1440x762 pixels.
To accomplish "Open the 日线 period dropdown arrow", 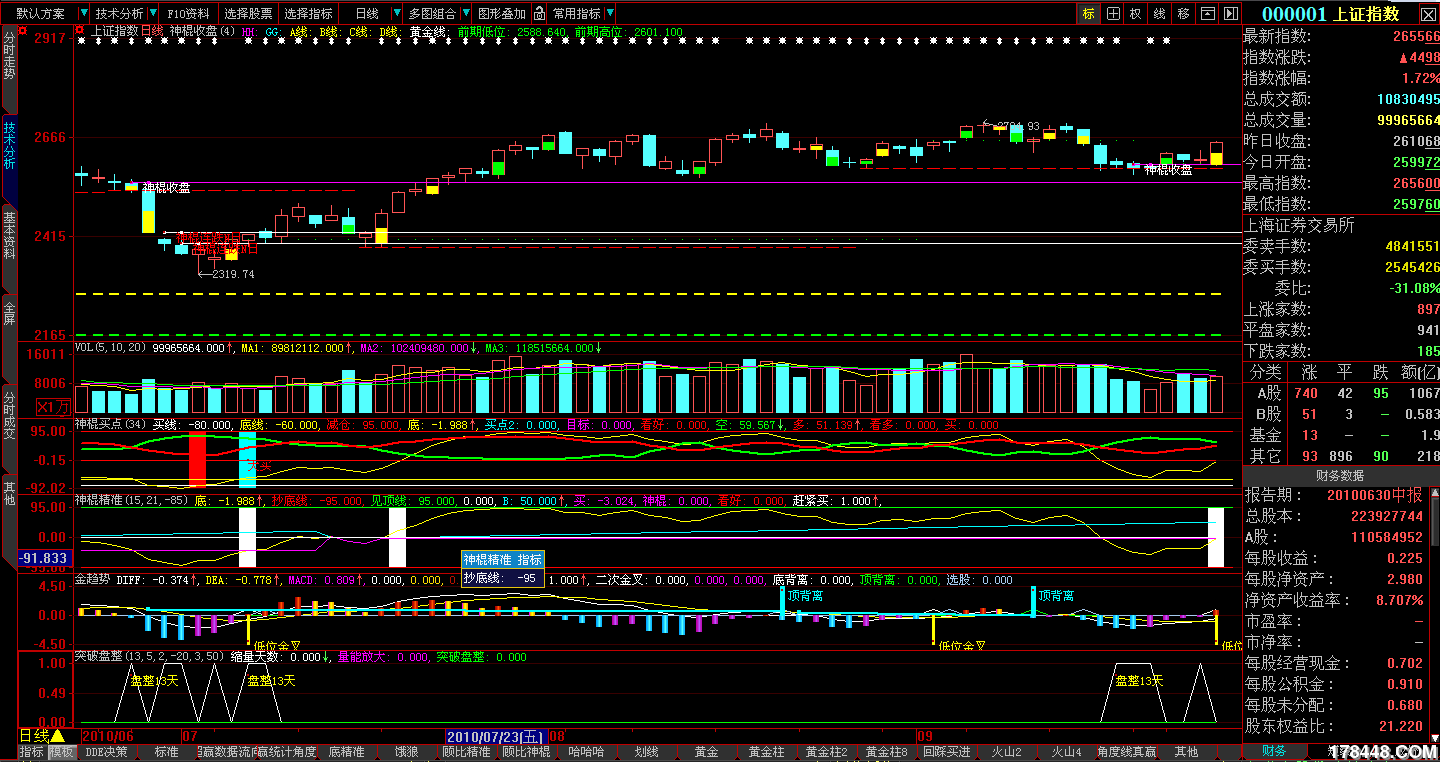I will pos(395,14).
